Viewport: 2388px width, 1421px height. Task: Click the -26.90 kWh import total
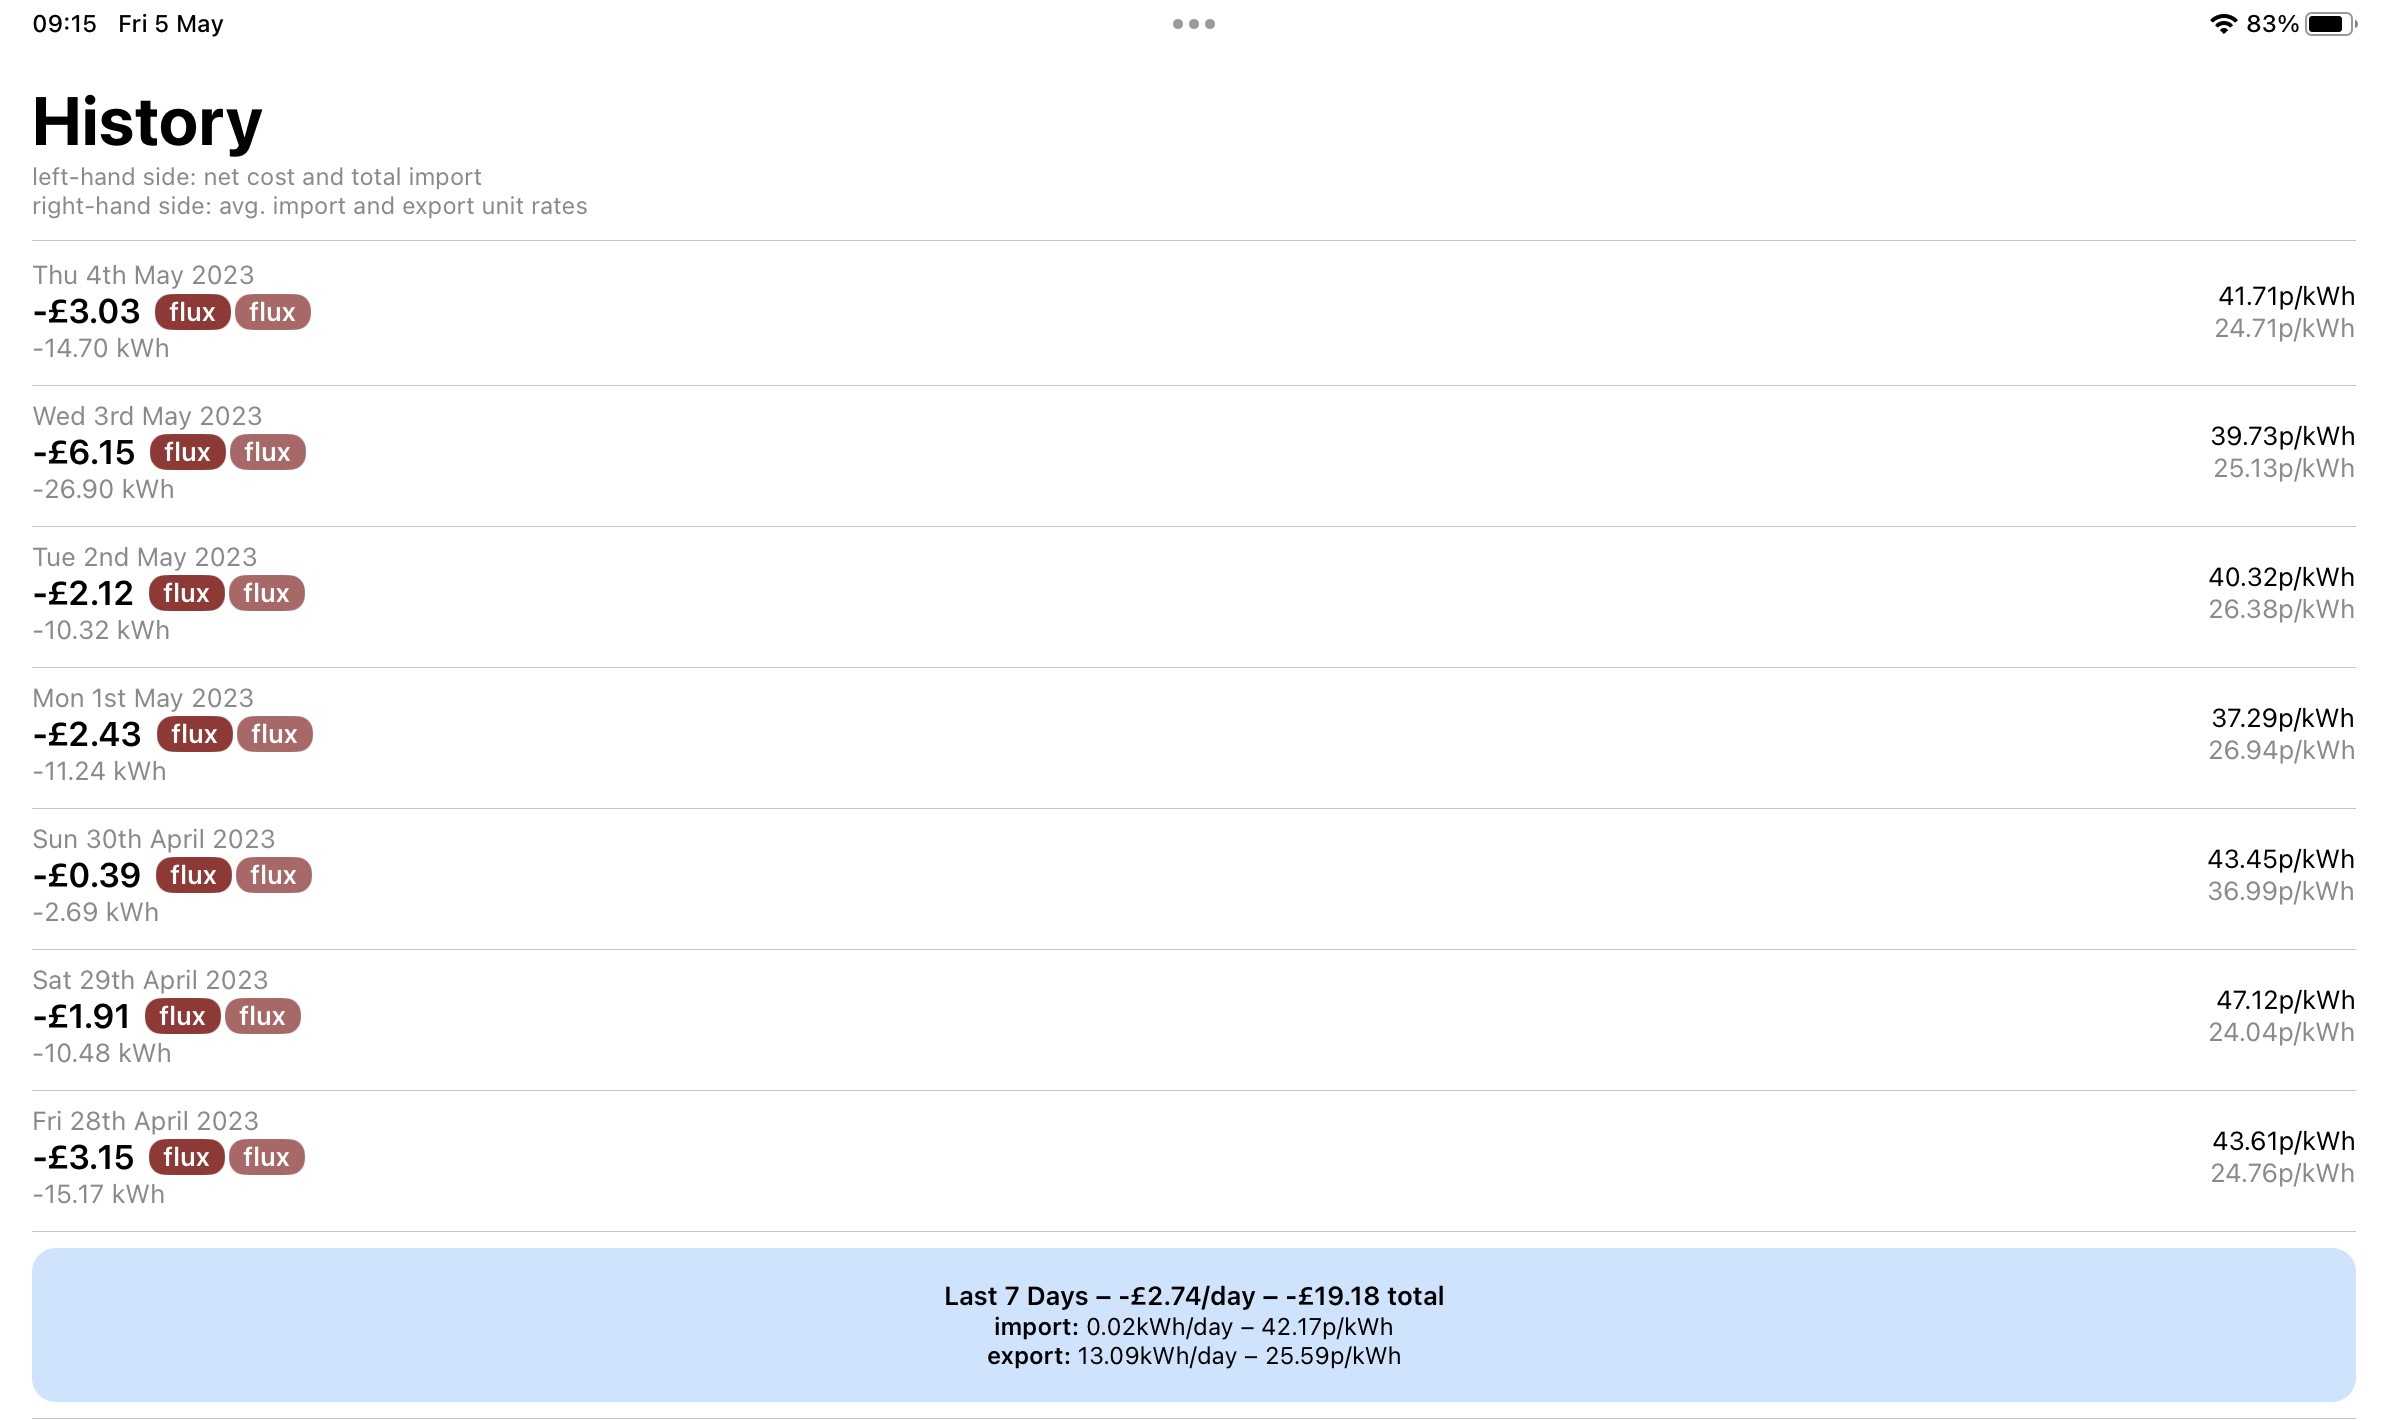click(103, 490)
